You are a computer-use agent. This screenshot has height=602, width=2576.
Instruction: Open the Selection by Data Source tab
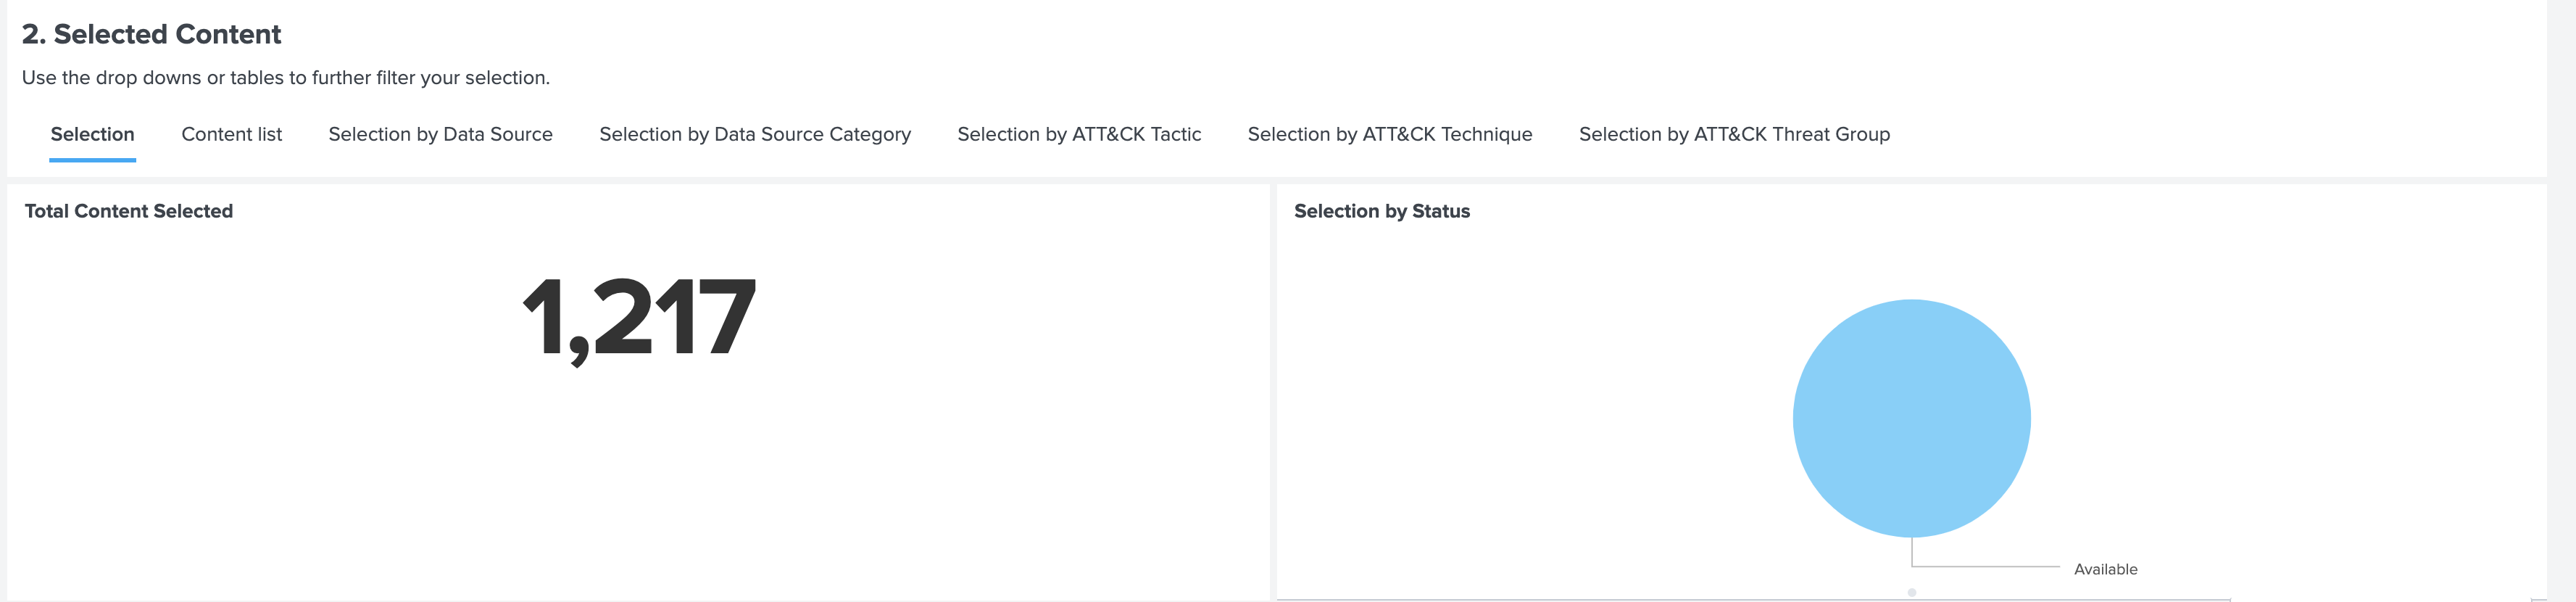pyautogui.click(x=440, y=134)
